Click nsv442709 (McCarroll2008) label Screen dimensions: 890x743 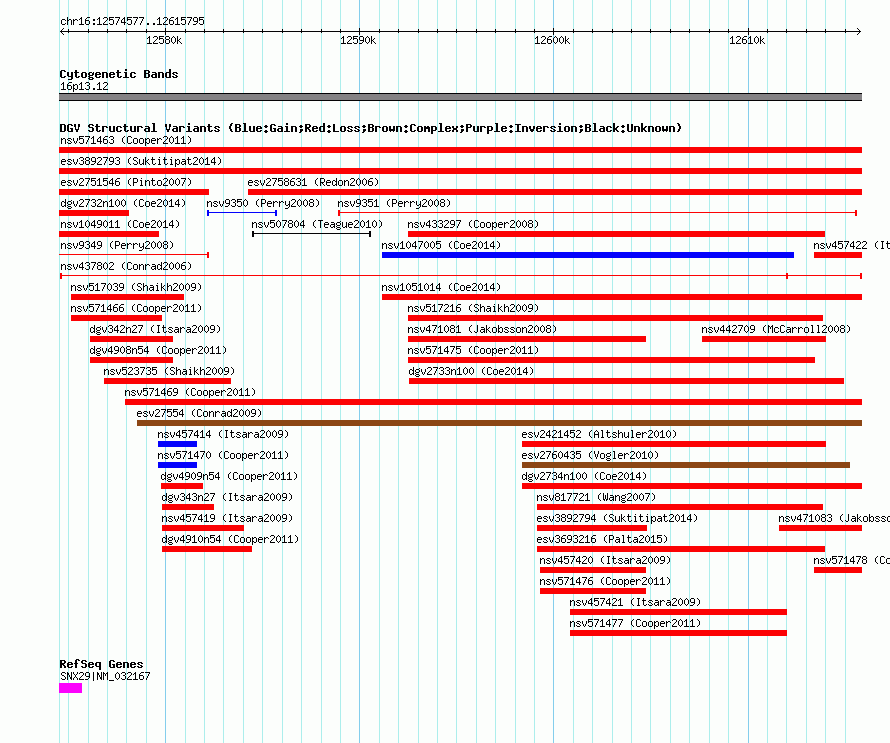[776, 329]
